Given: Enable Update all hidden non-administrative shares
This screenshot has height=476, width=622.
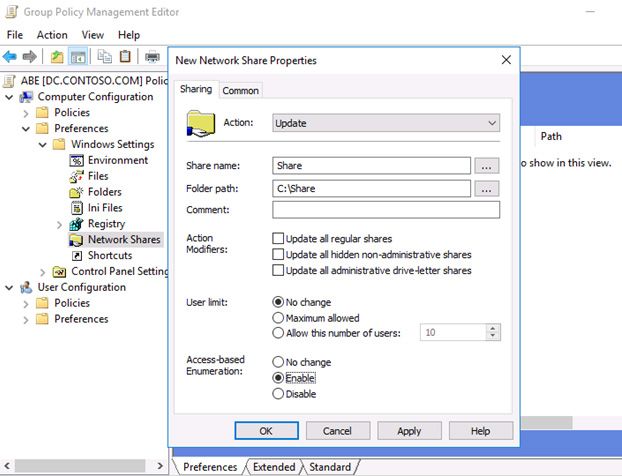Looking at the screenshot, I should click(x=278, y=255).
